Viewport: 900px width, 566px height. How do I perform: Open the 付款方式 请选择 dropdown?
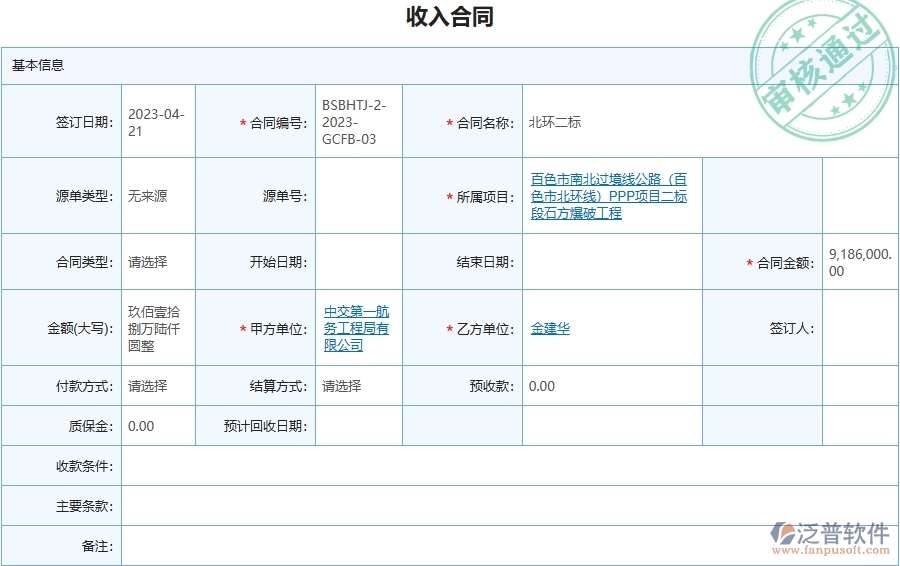click(148, 386)
